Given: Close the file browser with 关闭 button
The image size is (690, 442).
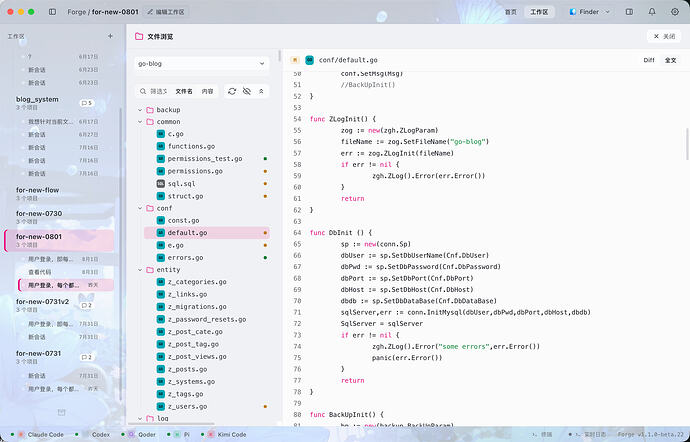Looking at the screenshot, I should 664,36.
